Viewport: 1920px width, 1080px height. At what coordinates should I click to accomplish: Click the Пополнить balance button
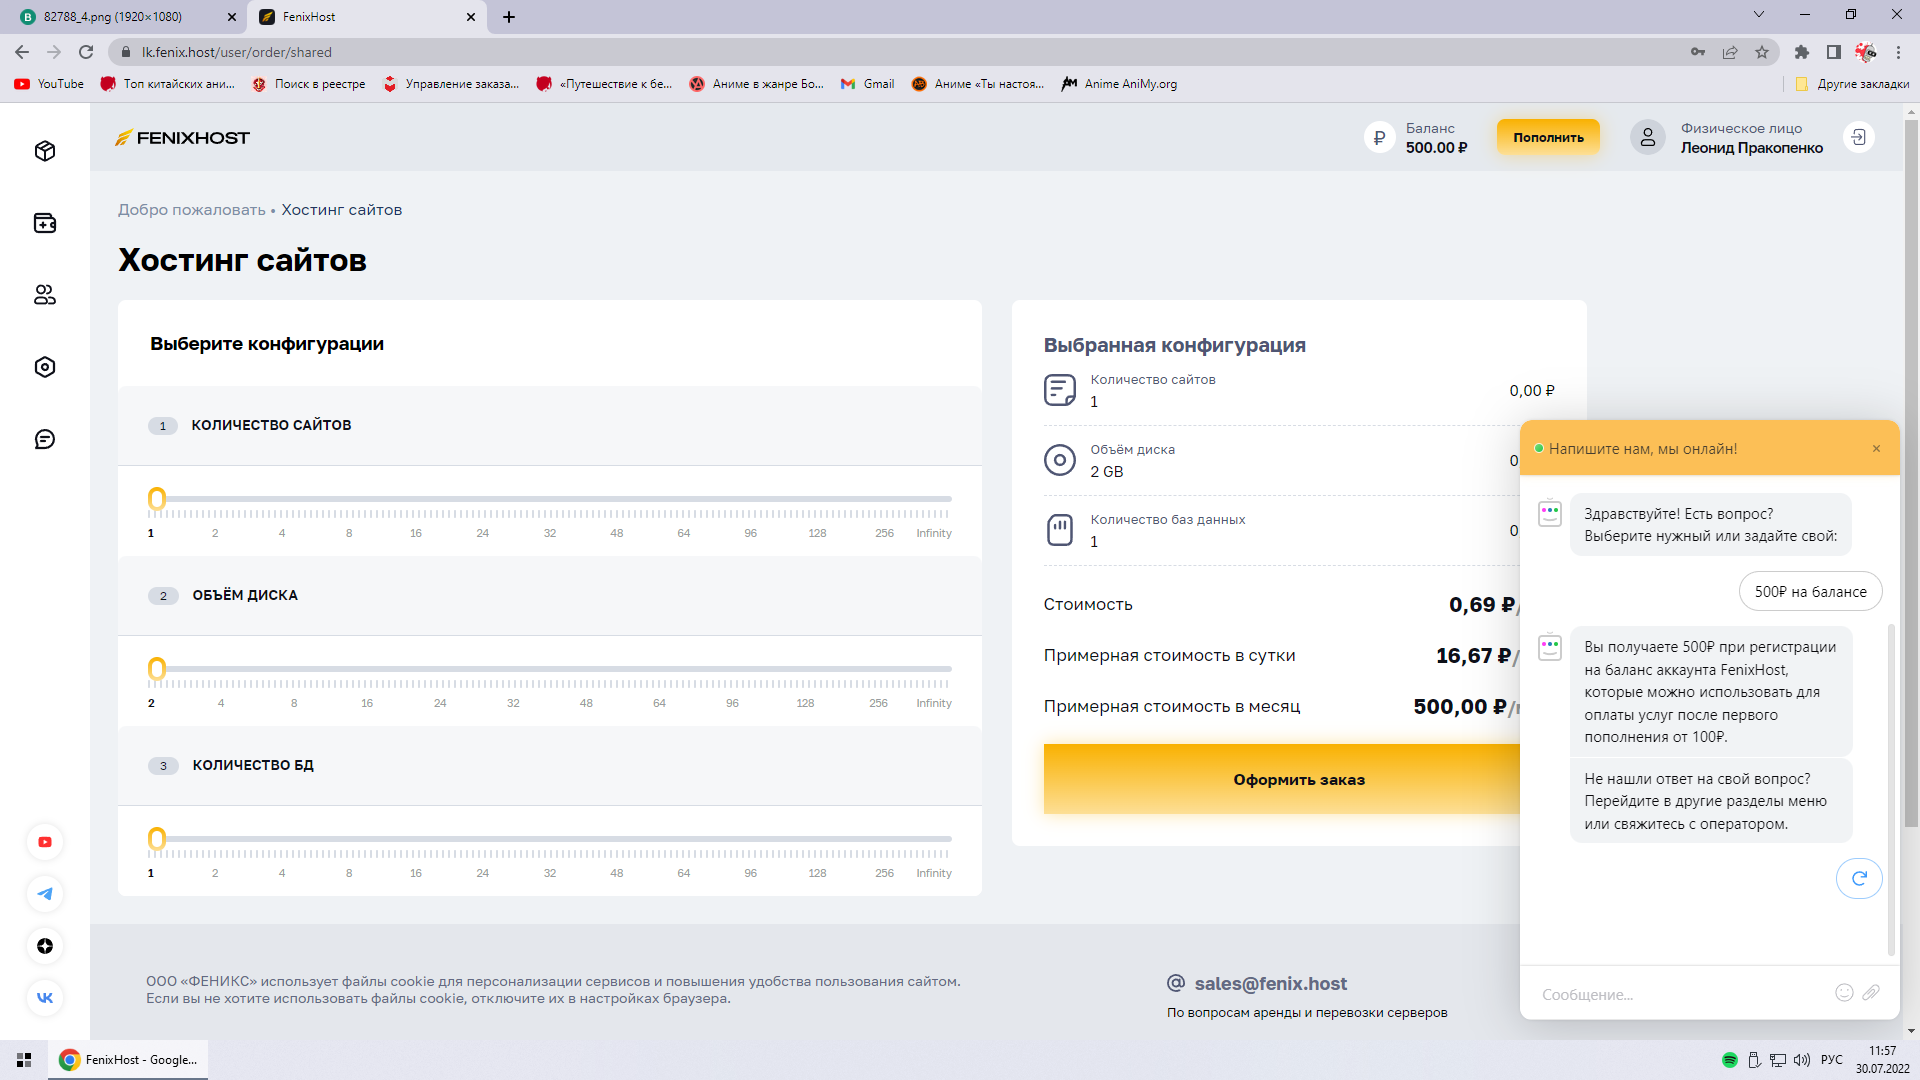1548,137
